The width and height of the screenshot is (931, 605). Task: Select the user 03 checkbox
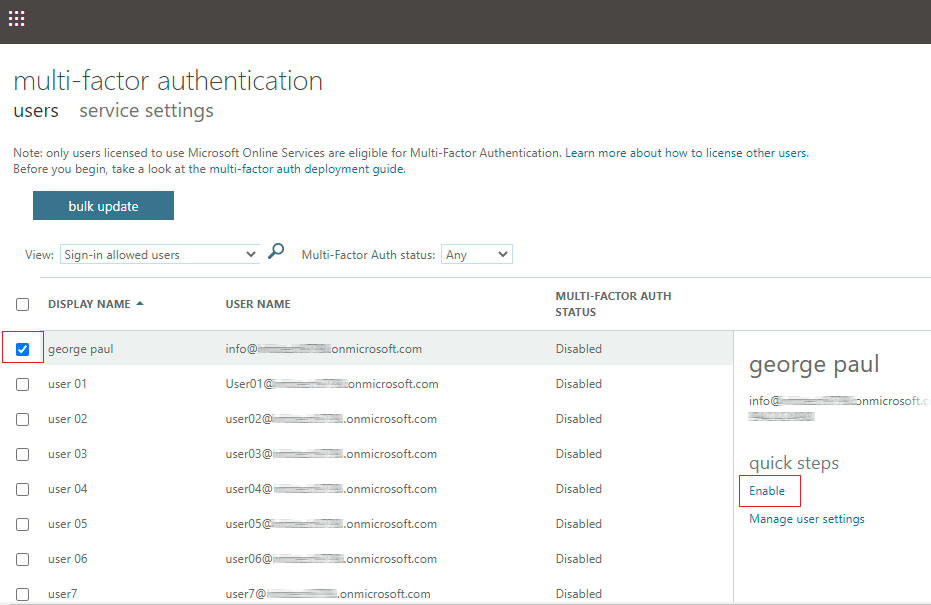[x=23, y=454]
